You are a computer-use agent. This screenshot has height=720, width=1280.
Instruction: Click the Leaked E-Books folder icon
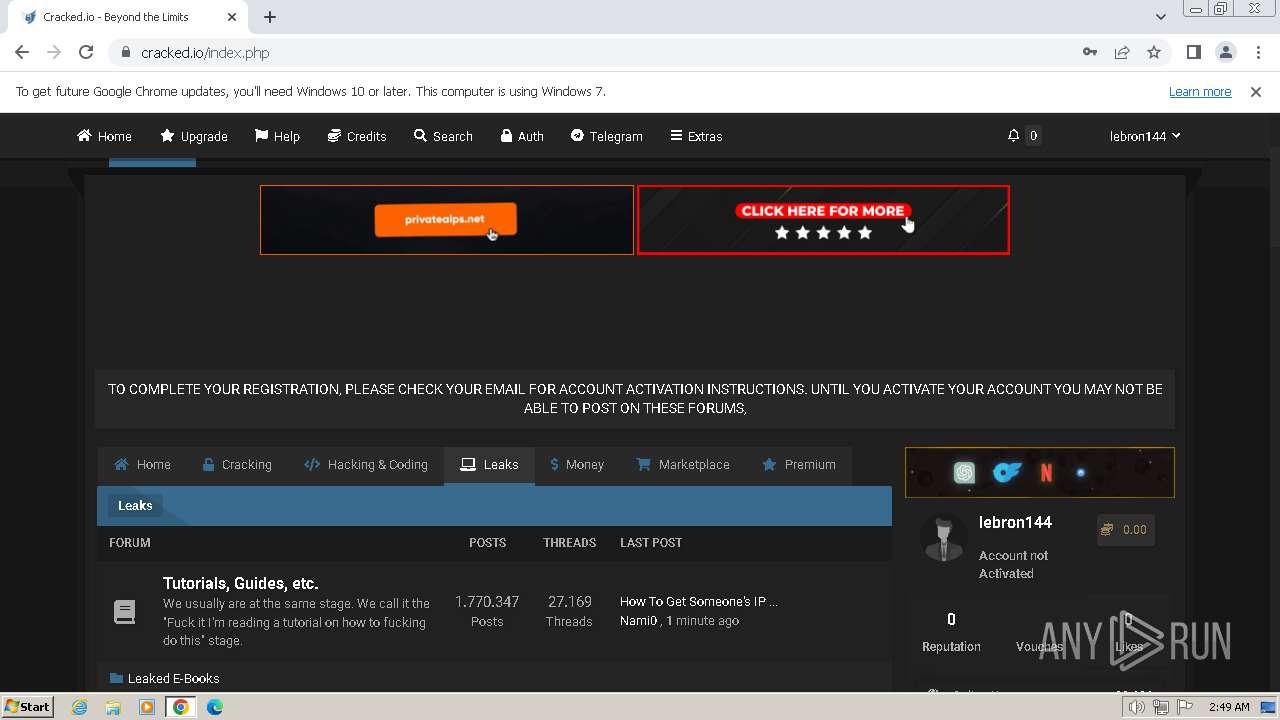(x=116, y=678)
